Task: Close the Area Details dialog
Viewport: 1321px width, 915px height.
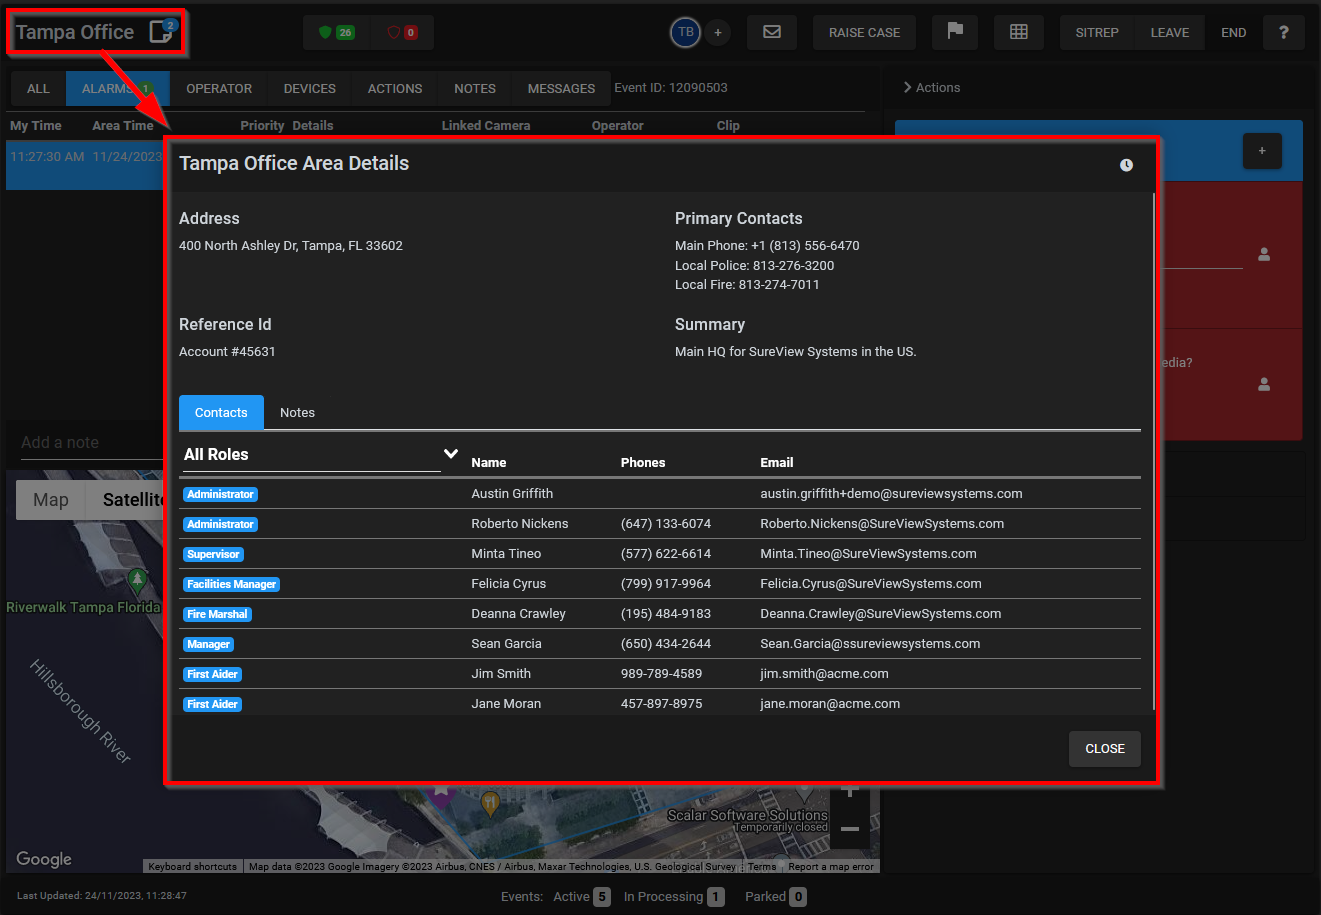Action: pos(1105,748)
